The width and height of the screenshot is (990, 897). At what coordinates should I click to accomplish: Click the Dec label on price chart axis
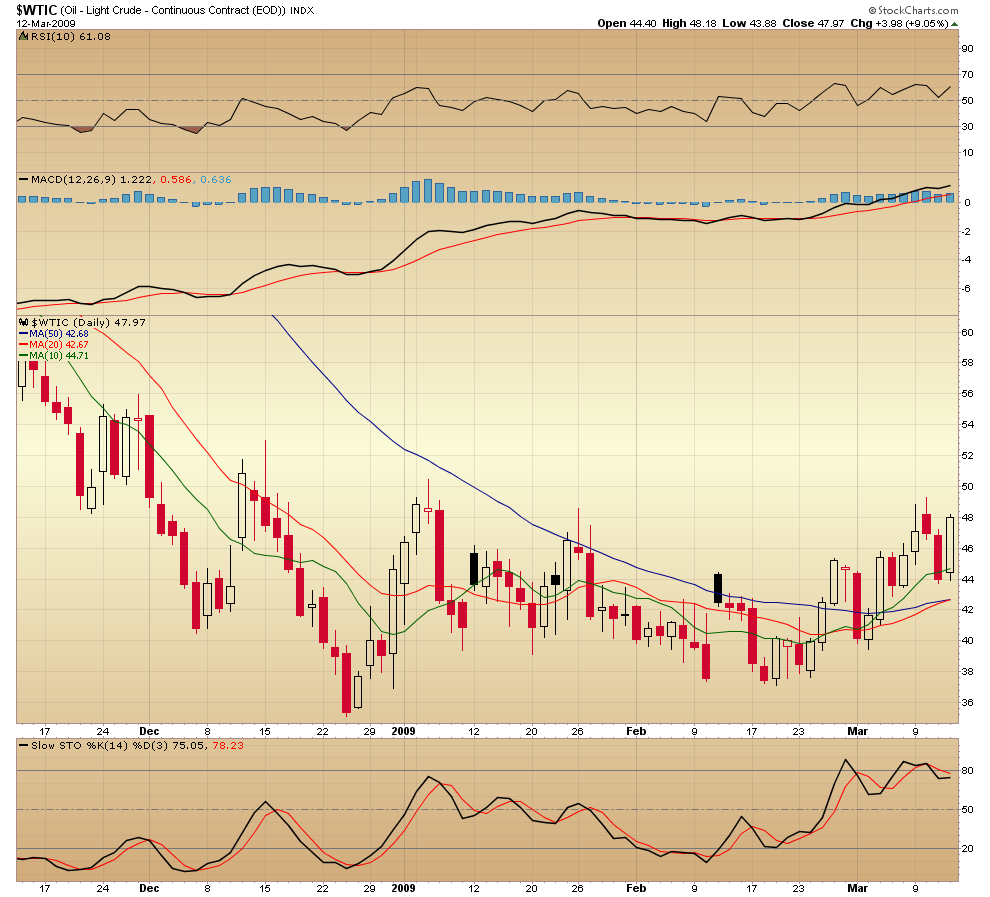149,731
